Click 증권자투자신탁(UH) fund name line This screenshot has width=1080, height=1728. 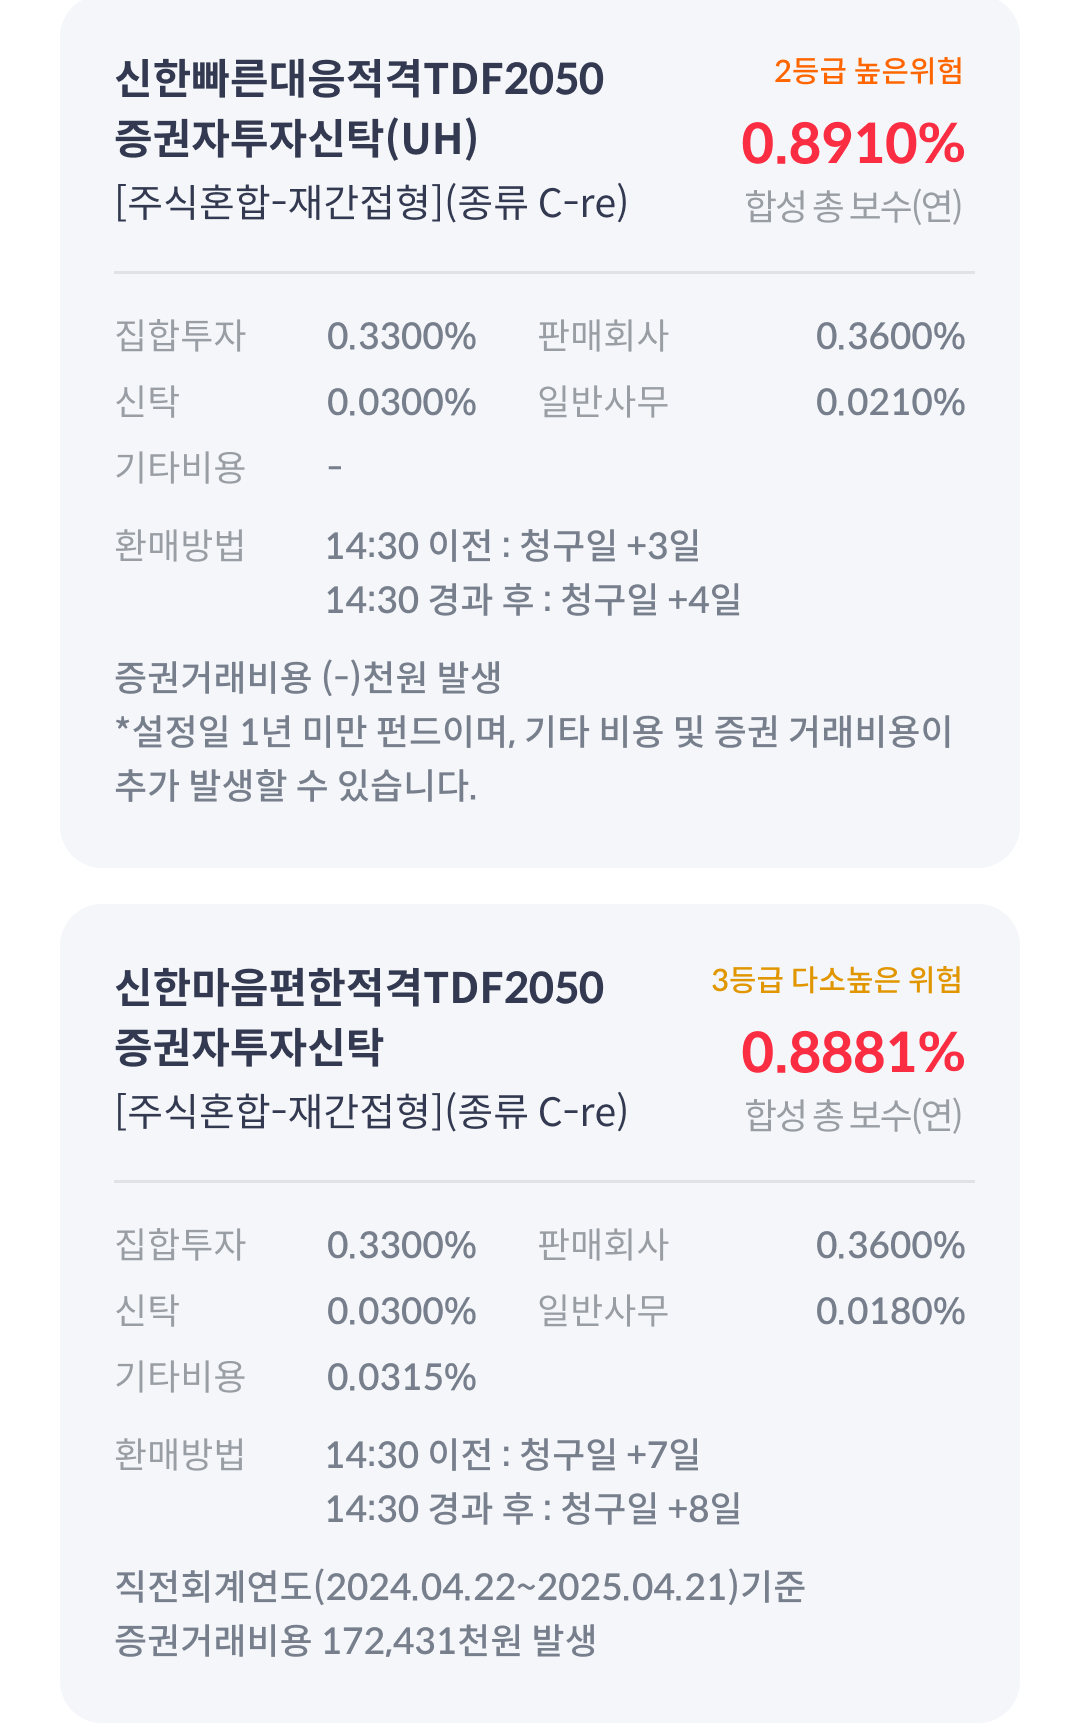tap(297, 139)
